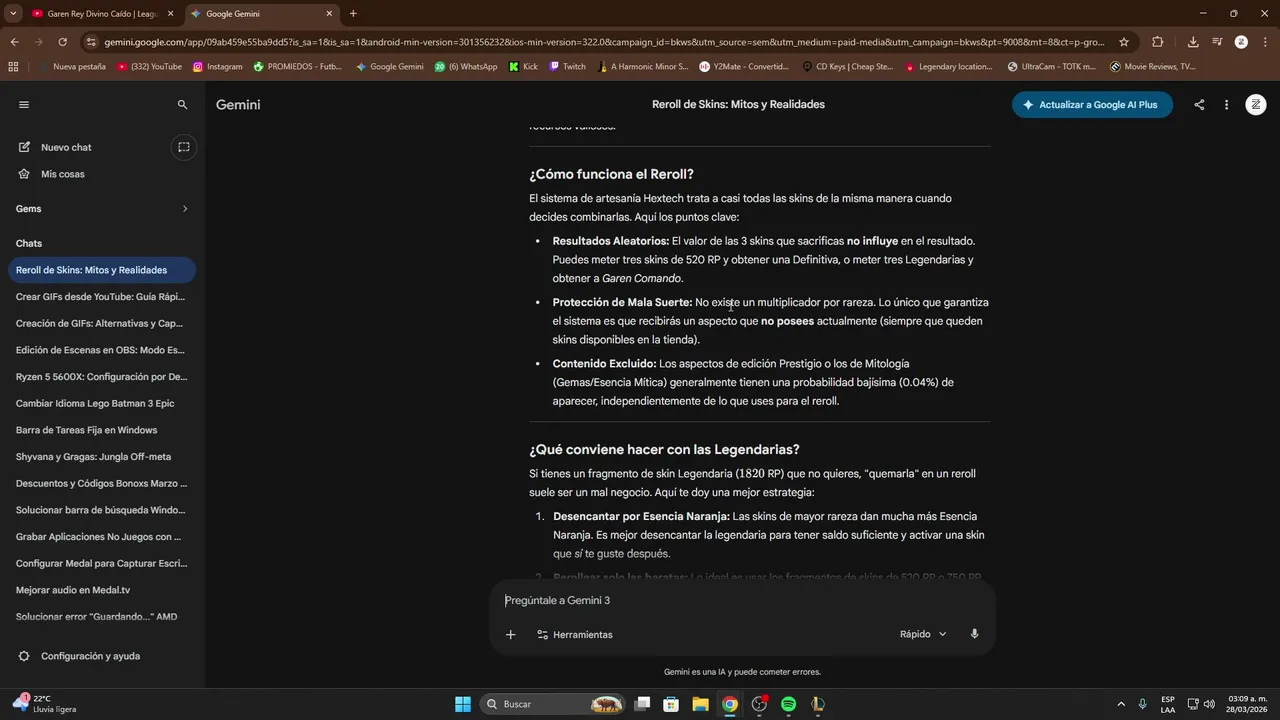Open chat 'Ryzen 5 5600X: Configuración'

(100, 377)
